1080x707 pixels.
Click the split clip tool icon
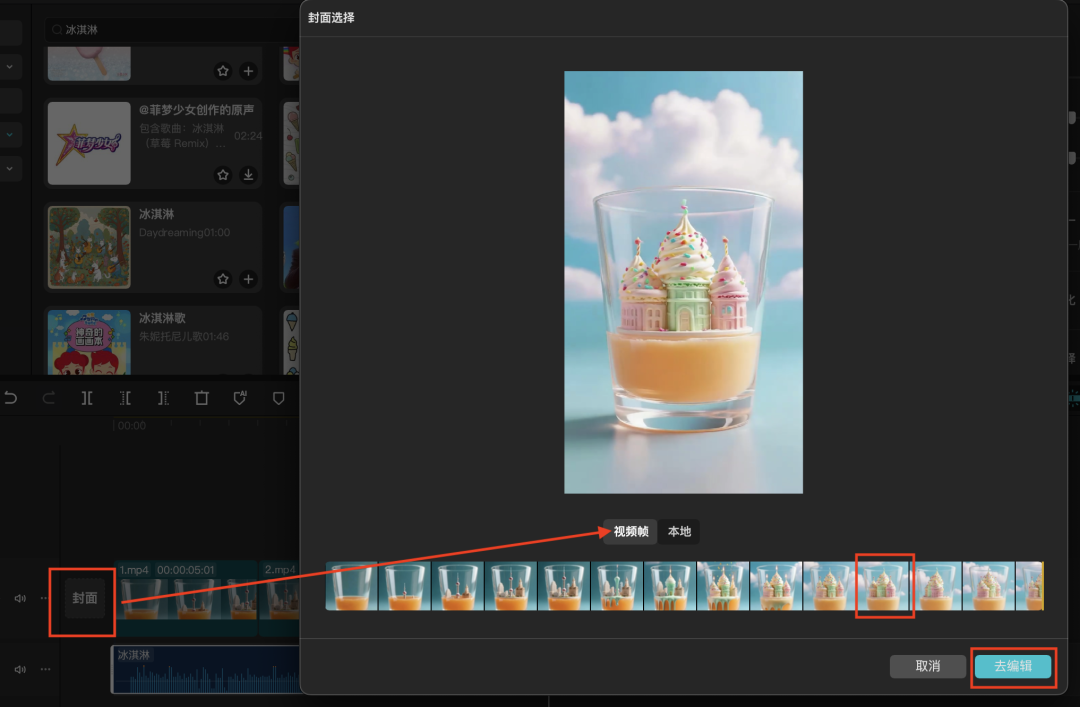click(87, 398)
